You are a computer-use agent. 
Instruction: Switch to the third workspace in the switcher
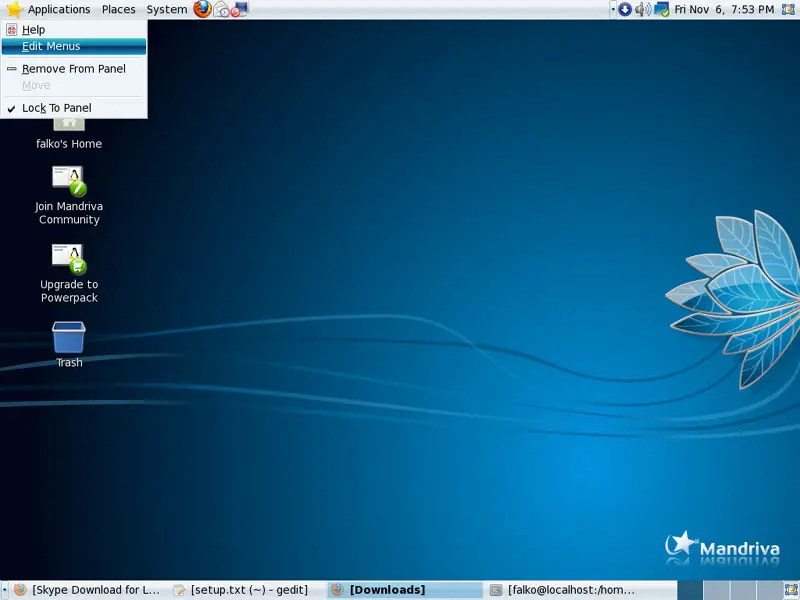click(x=742, y=590)
